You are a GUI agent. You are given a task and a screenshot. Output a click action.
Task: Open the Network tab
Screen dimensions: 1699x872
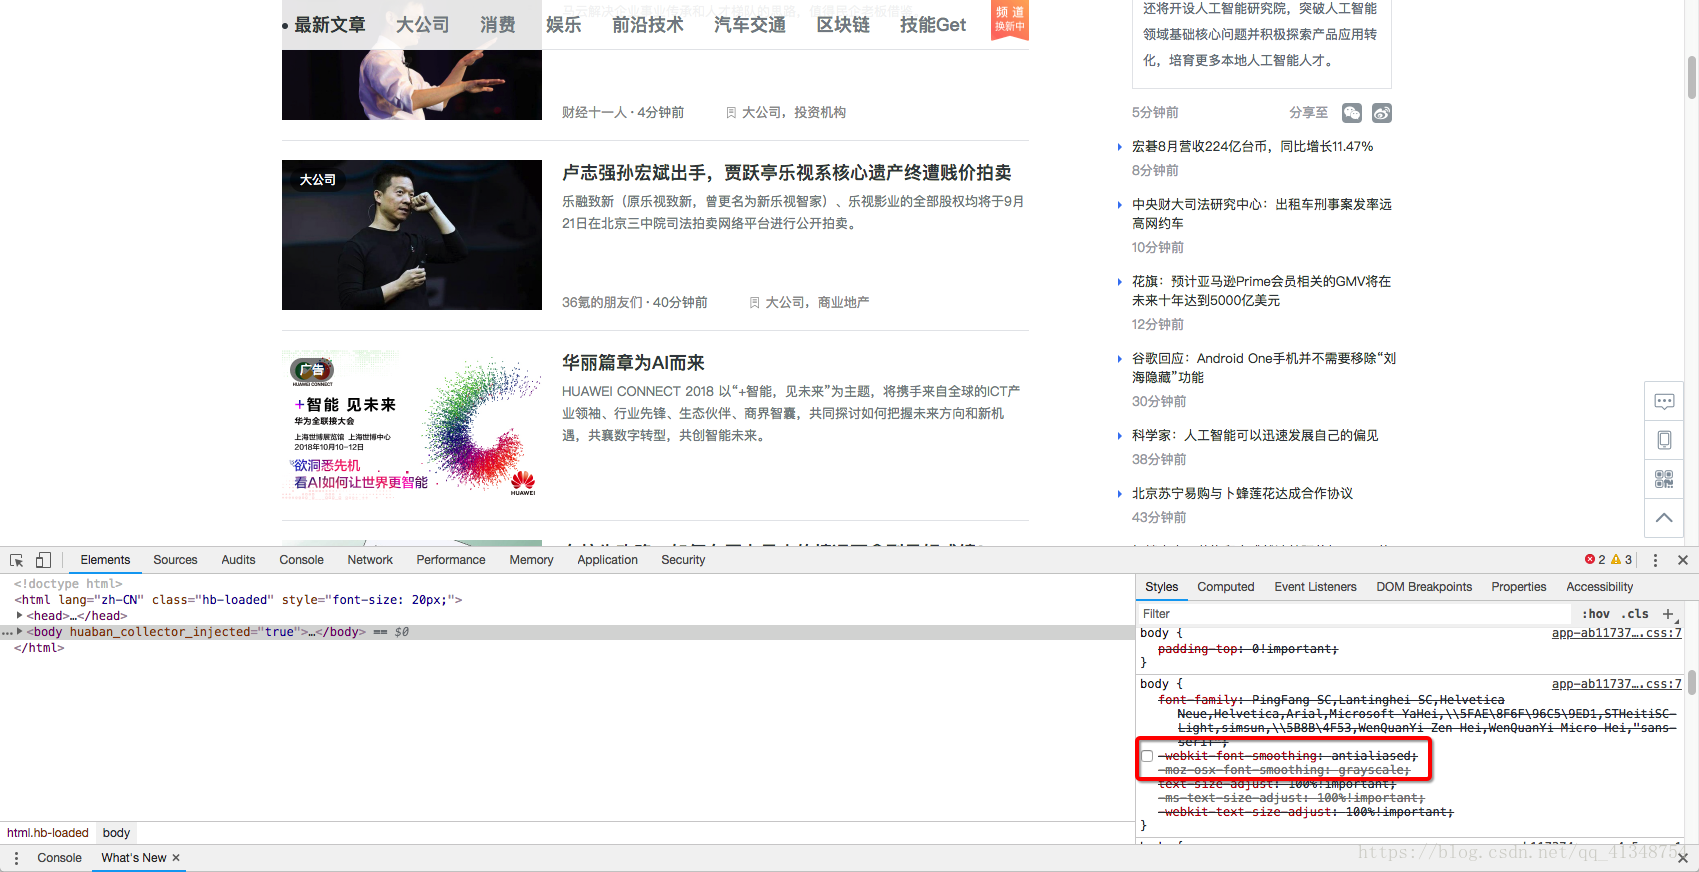coord(370,560)
